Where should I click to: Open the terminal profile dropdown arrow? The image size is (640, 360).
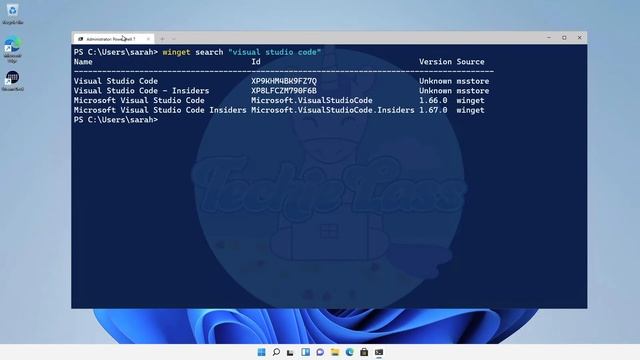pos(174,39)
